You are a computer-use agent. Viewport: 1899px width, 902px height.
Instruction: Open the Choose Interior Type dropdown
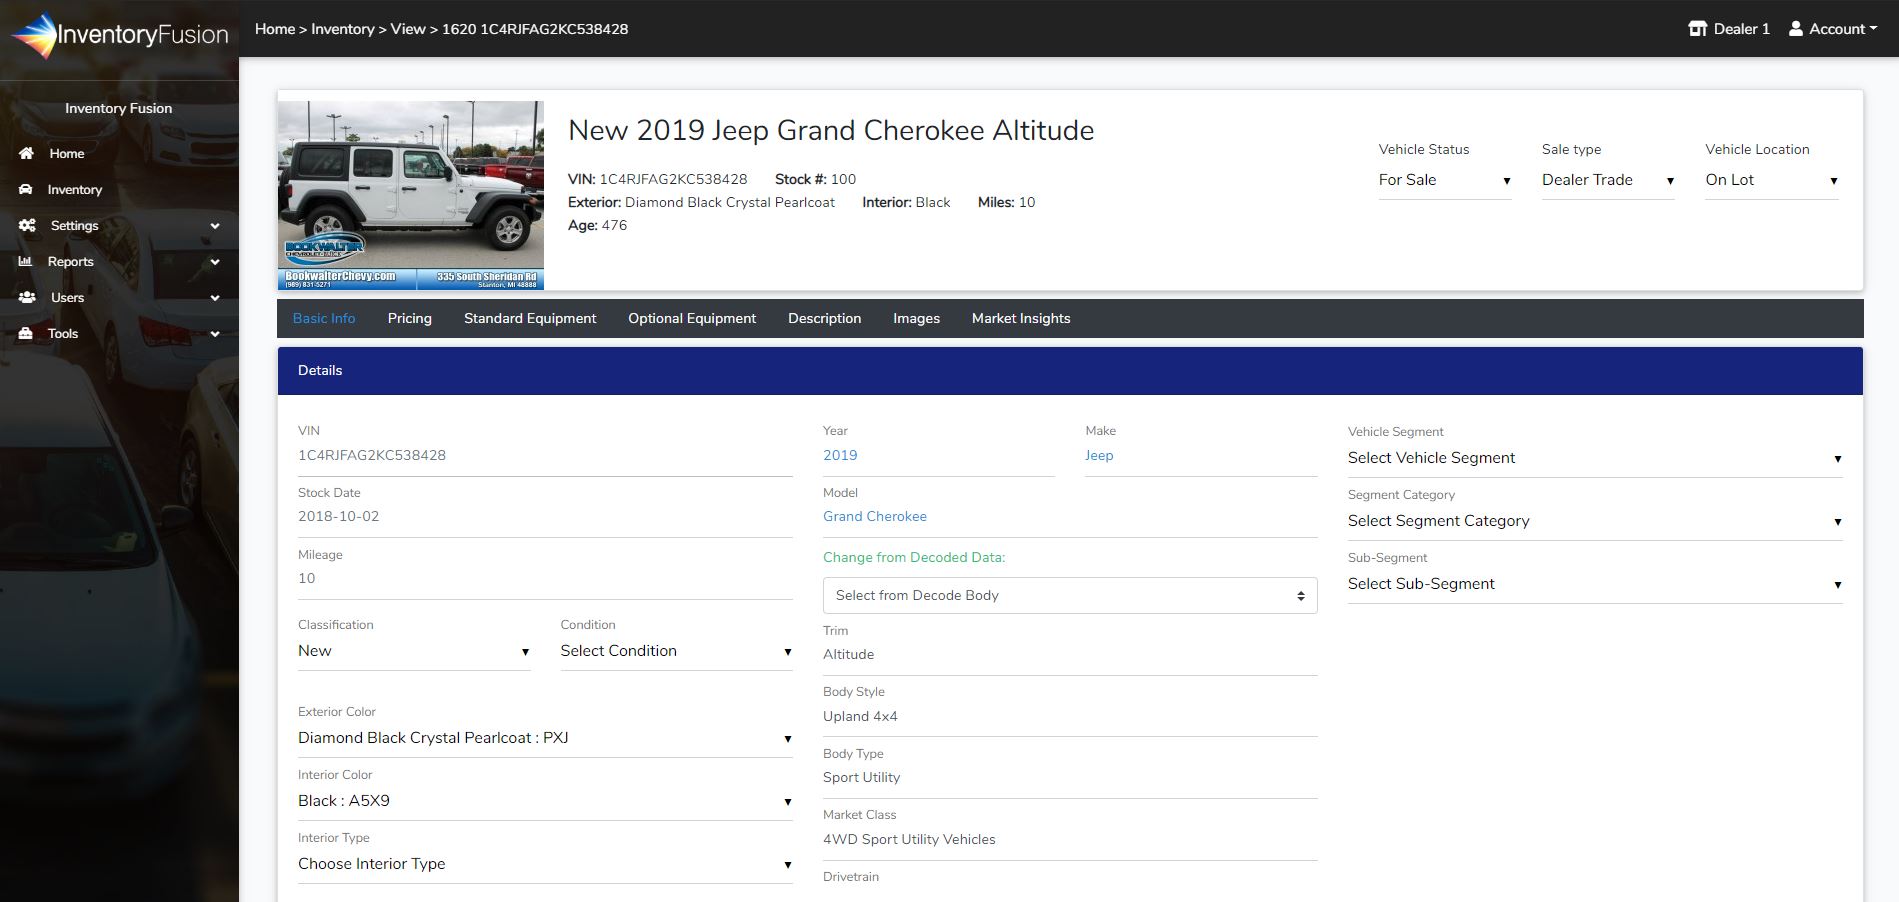pos(545,864)
